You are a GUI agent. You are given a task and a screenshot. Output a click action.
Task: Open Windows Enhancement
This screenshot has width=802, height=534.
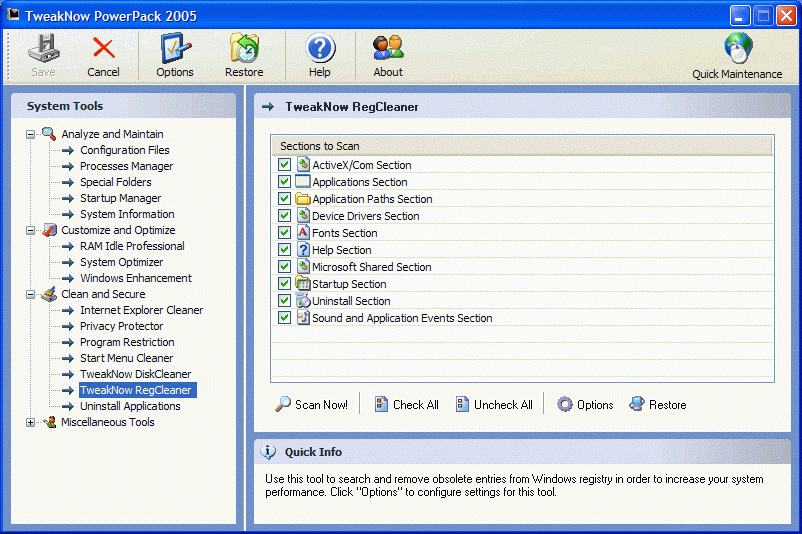(x=136, y=278)
